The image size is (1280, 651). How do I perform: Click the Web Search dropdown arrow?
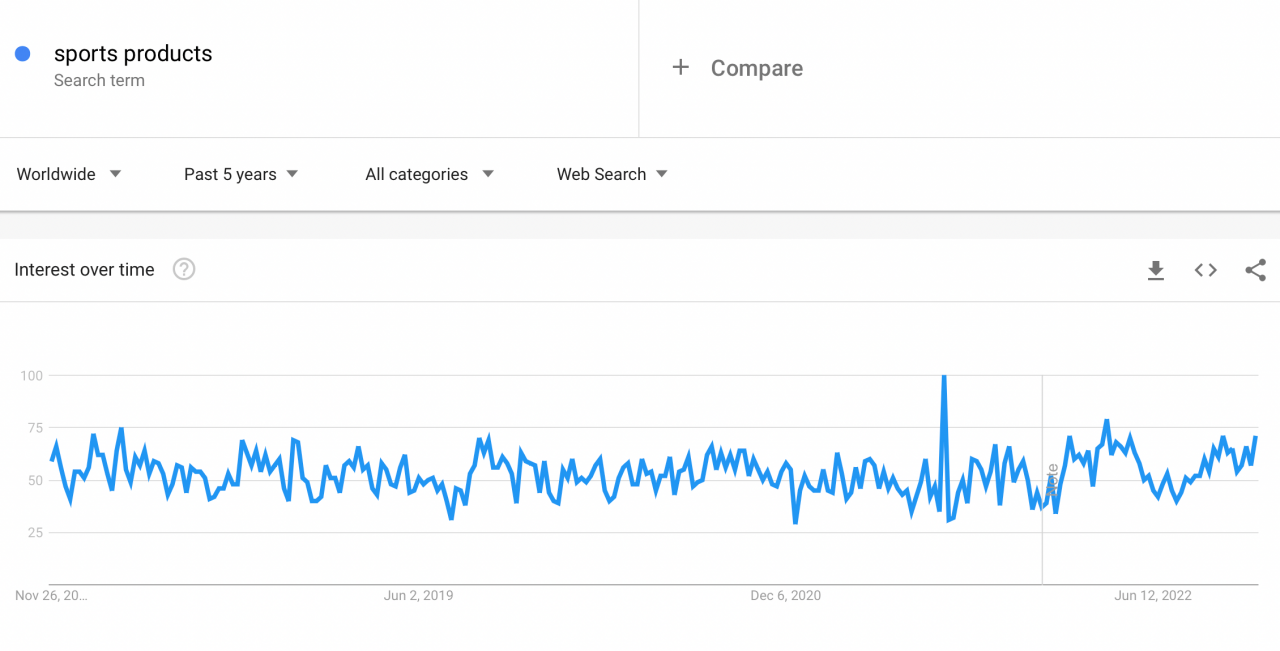click(x=662, y=174)
